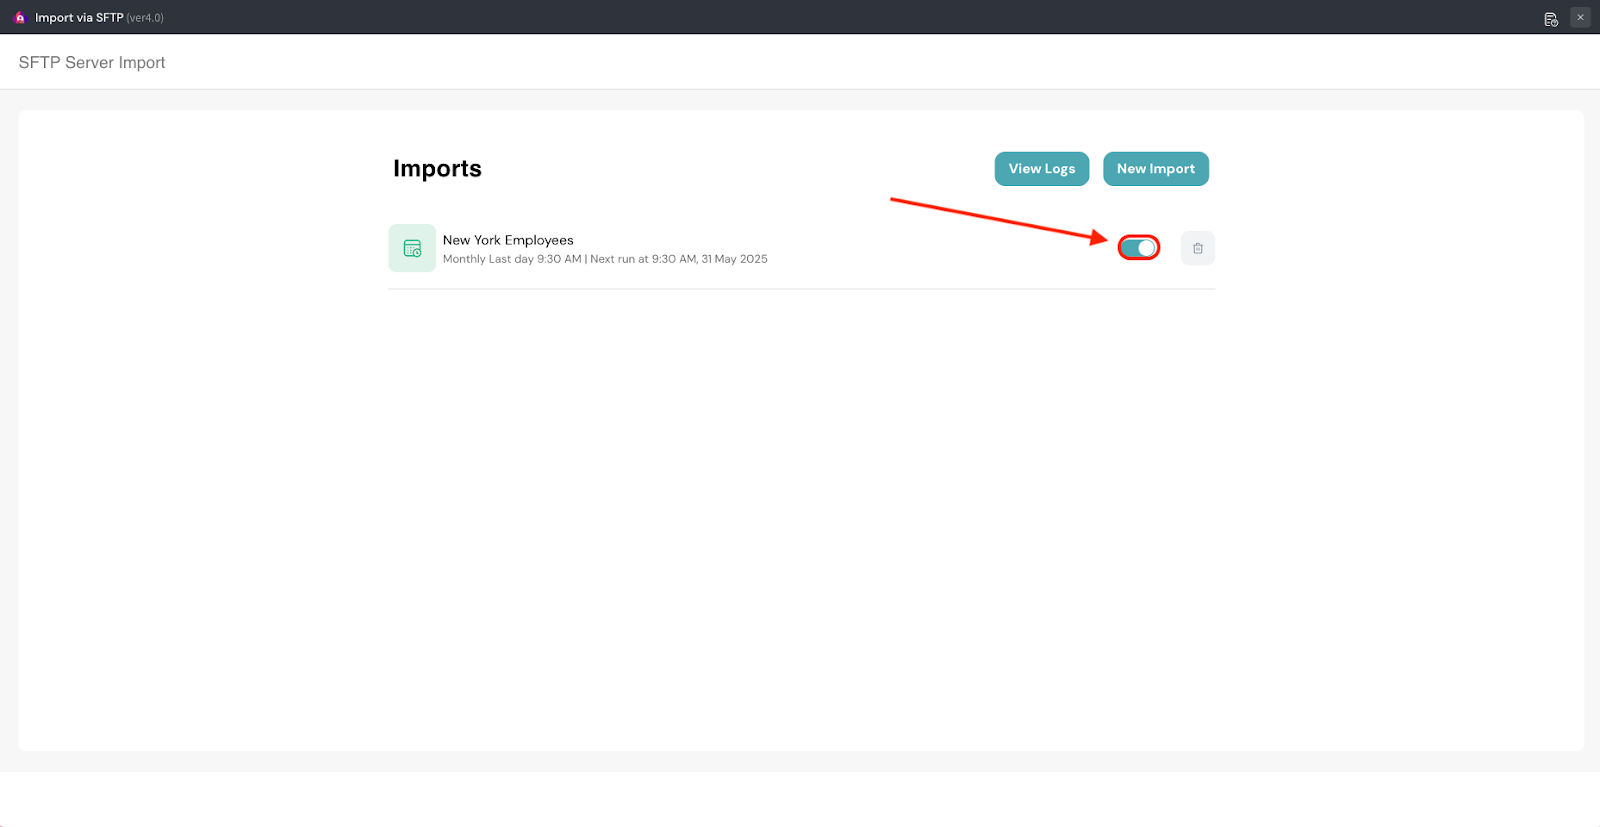Click the app logo in title bar
This screenshot has height=827, width=1600.
coord(19,17)
